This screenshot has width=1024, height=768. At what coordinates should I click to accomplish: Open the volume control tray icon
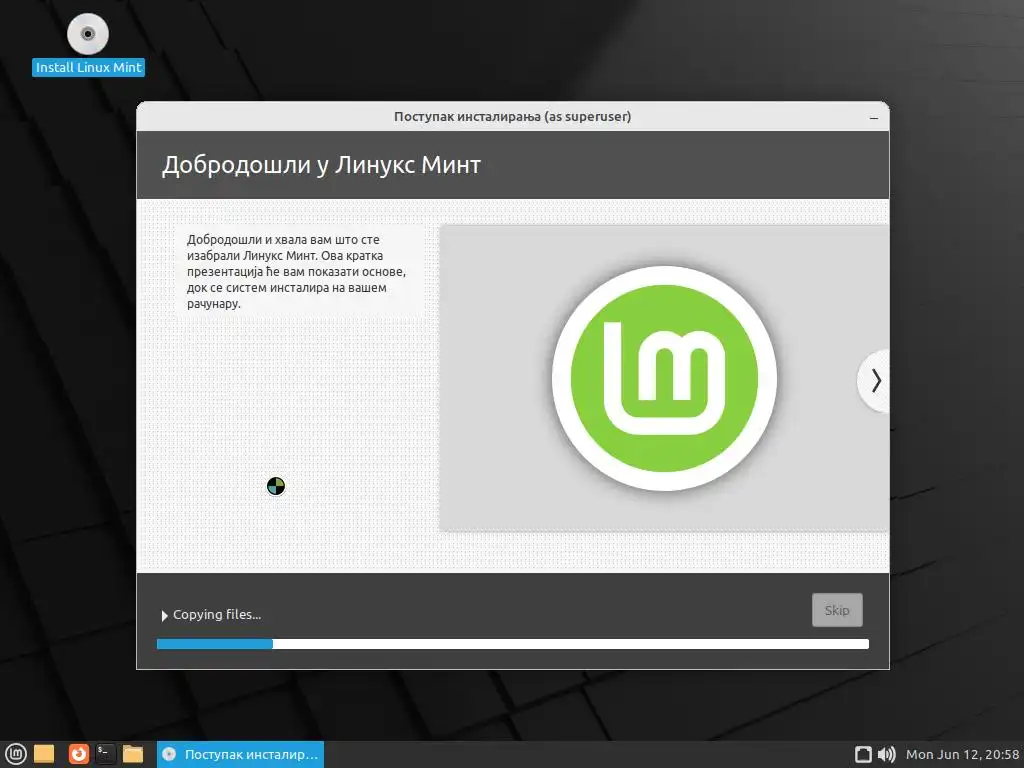click(x=886, y=754)
